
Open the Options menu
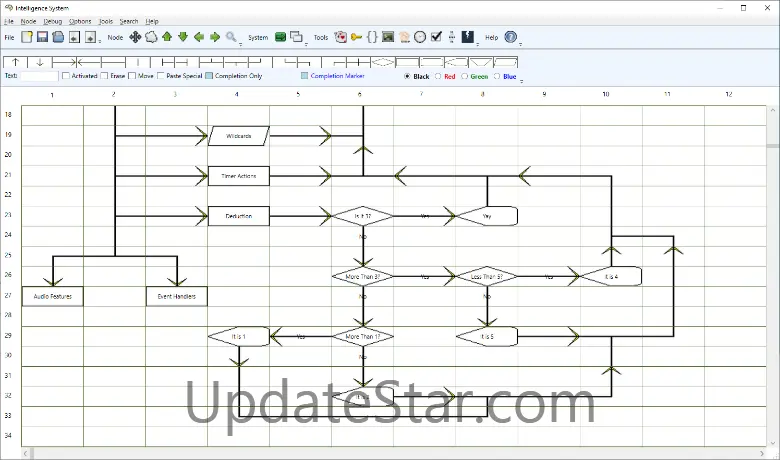(x=80, y=21)
